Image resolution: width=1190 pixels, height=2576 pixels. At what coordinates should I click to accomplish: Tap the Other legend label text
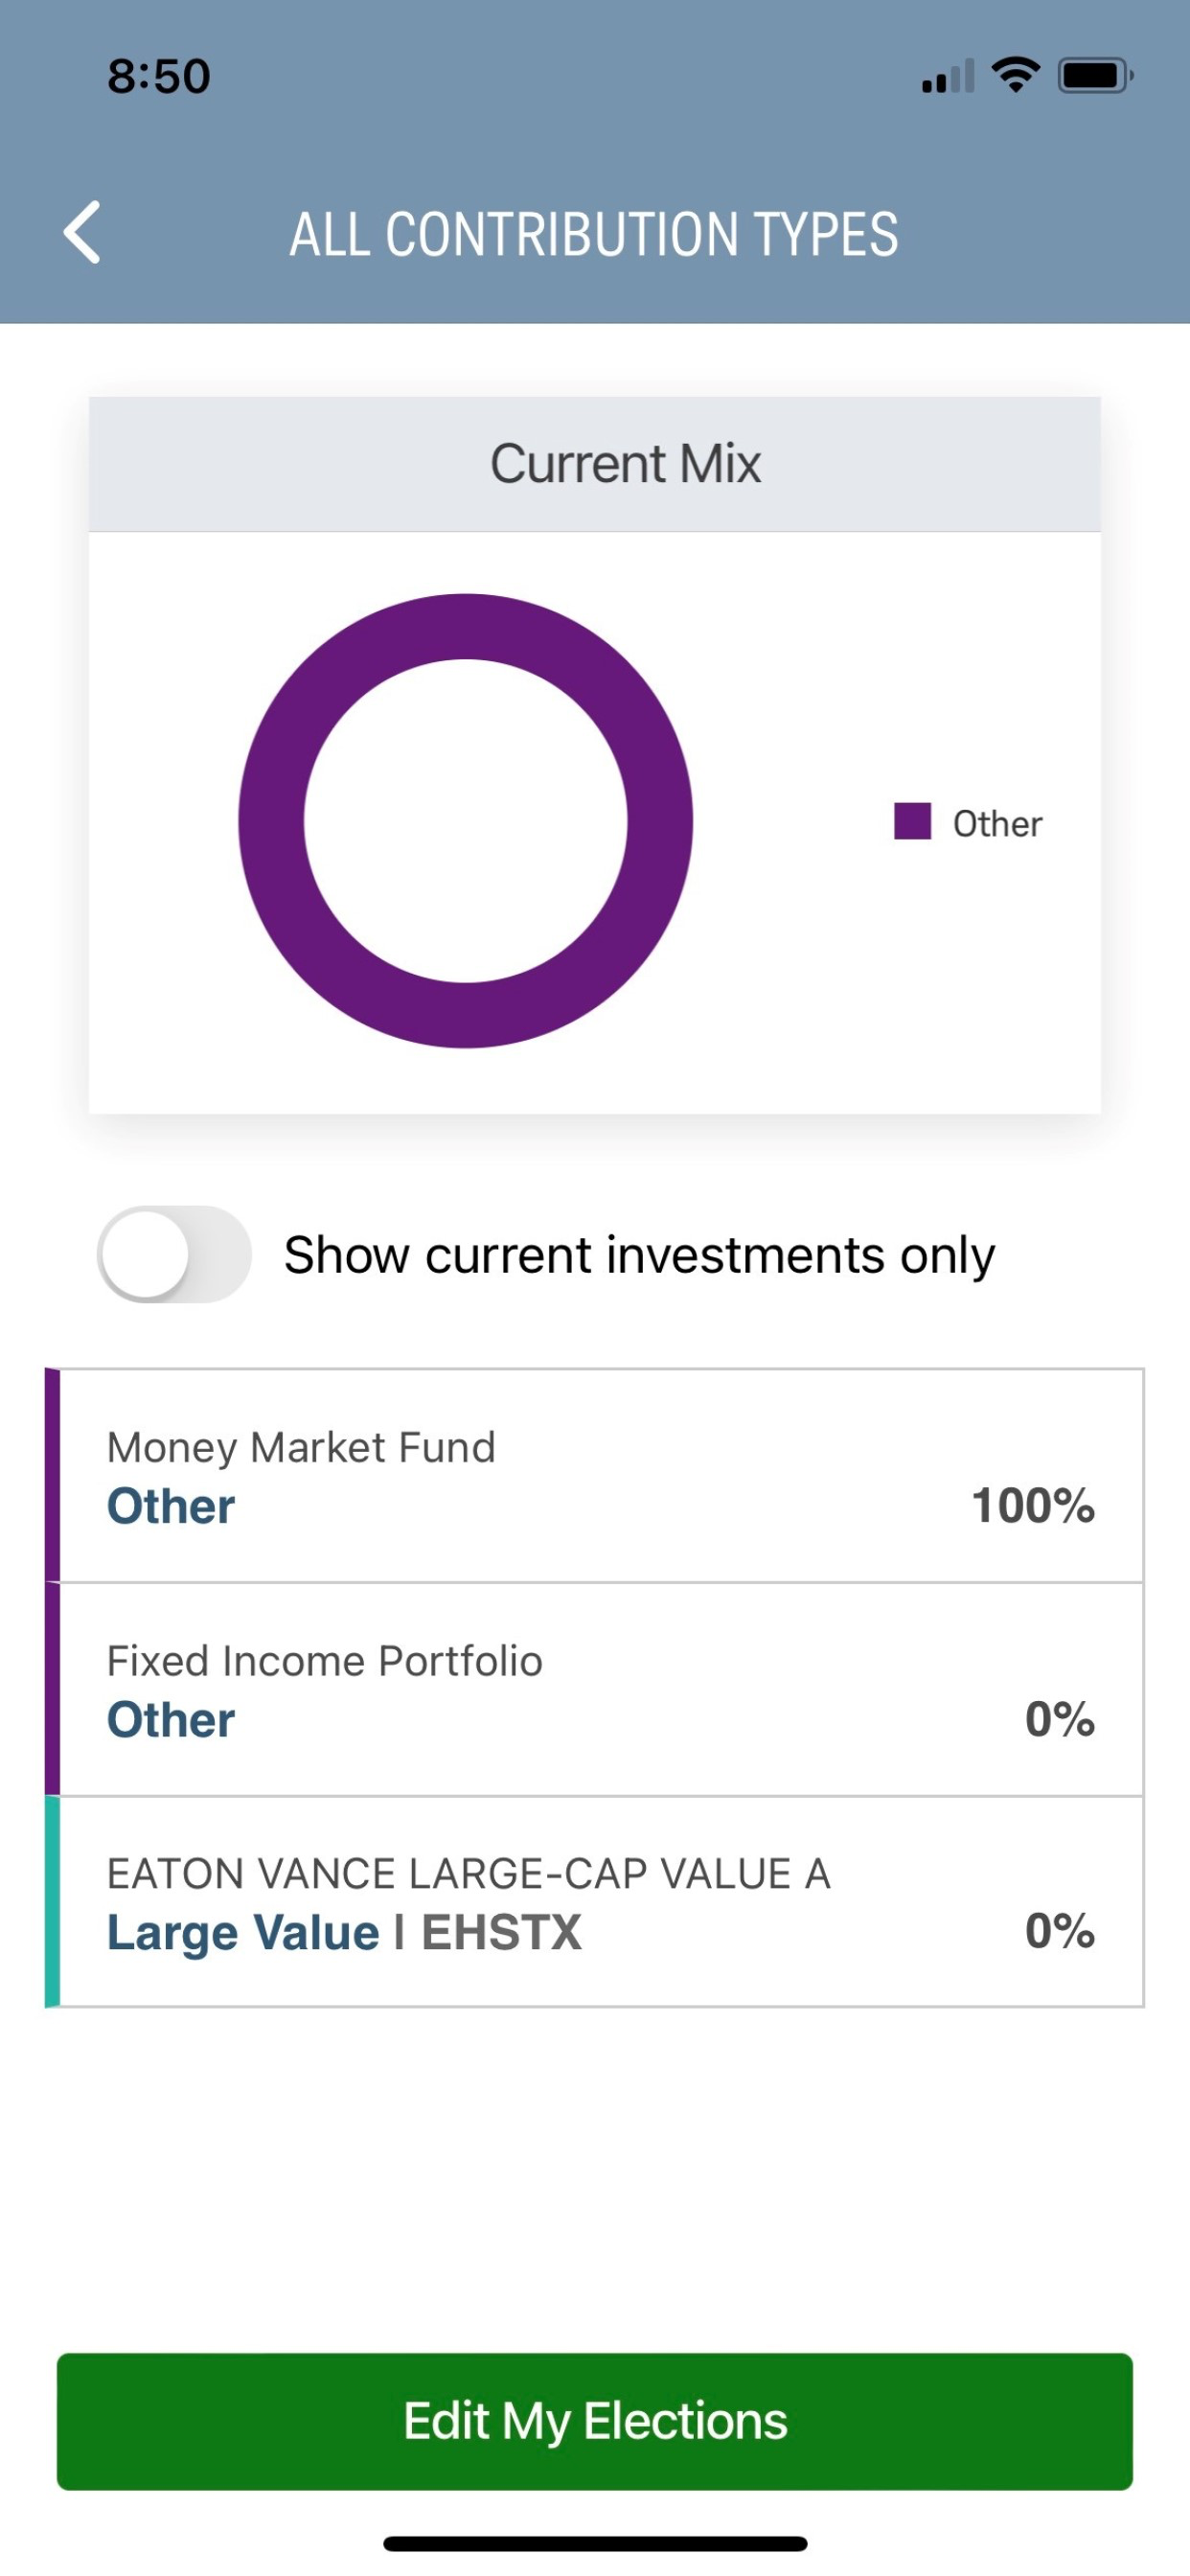point(997,823)
